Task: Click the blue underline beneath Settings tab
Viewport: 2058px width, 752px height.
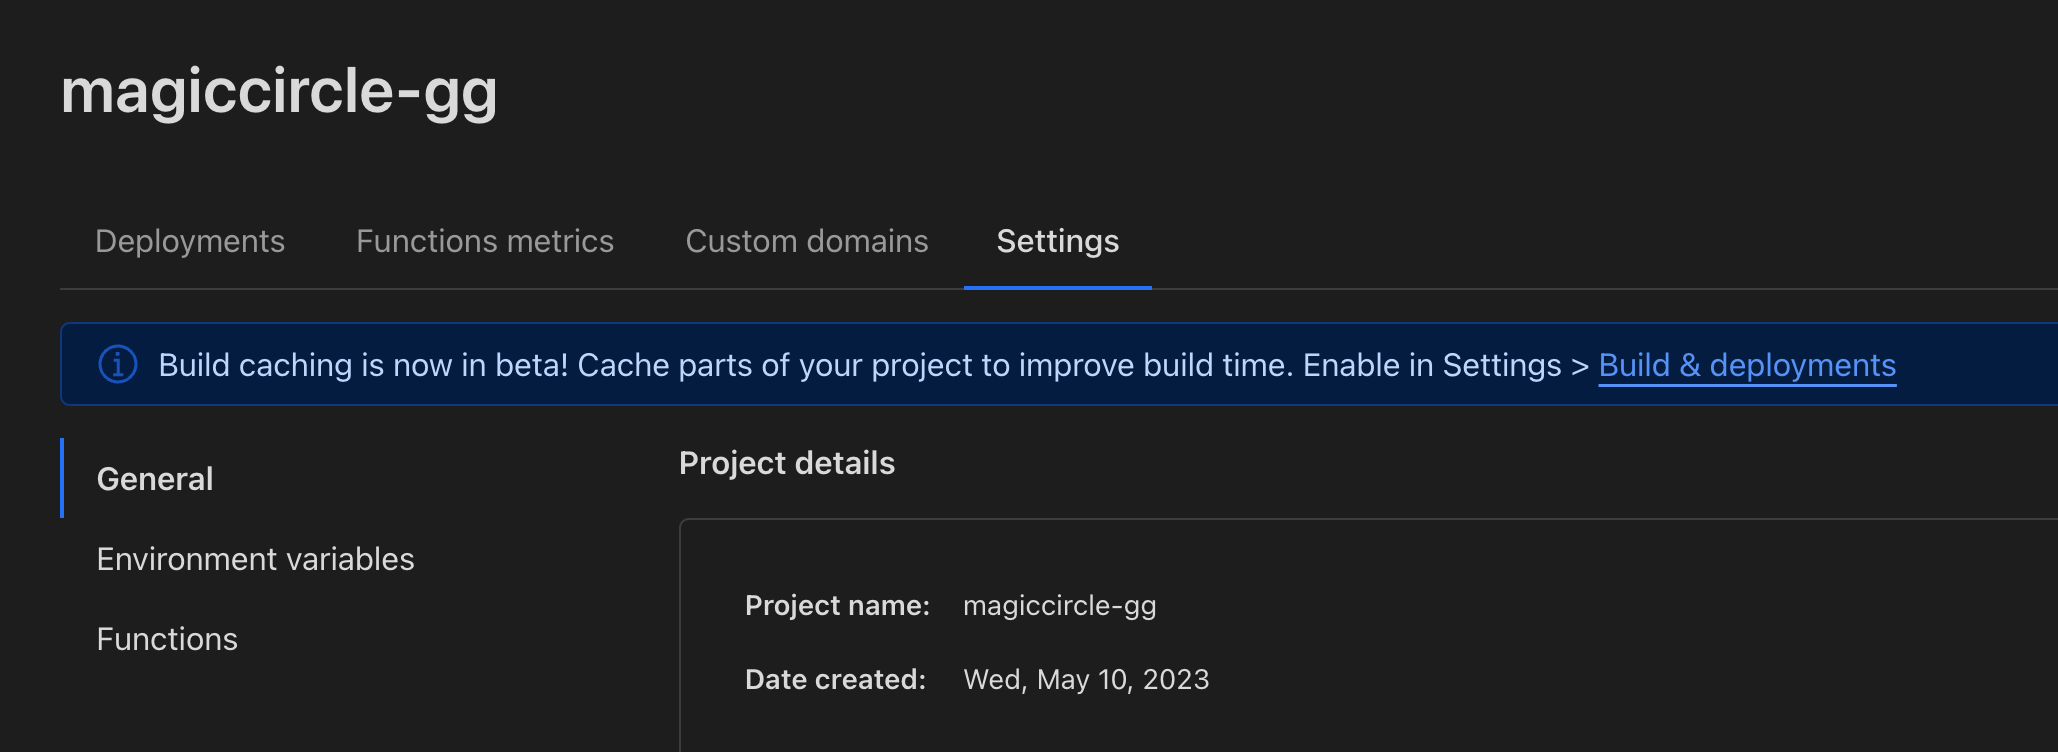Action: pos(1057,287)
